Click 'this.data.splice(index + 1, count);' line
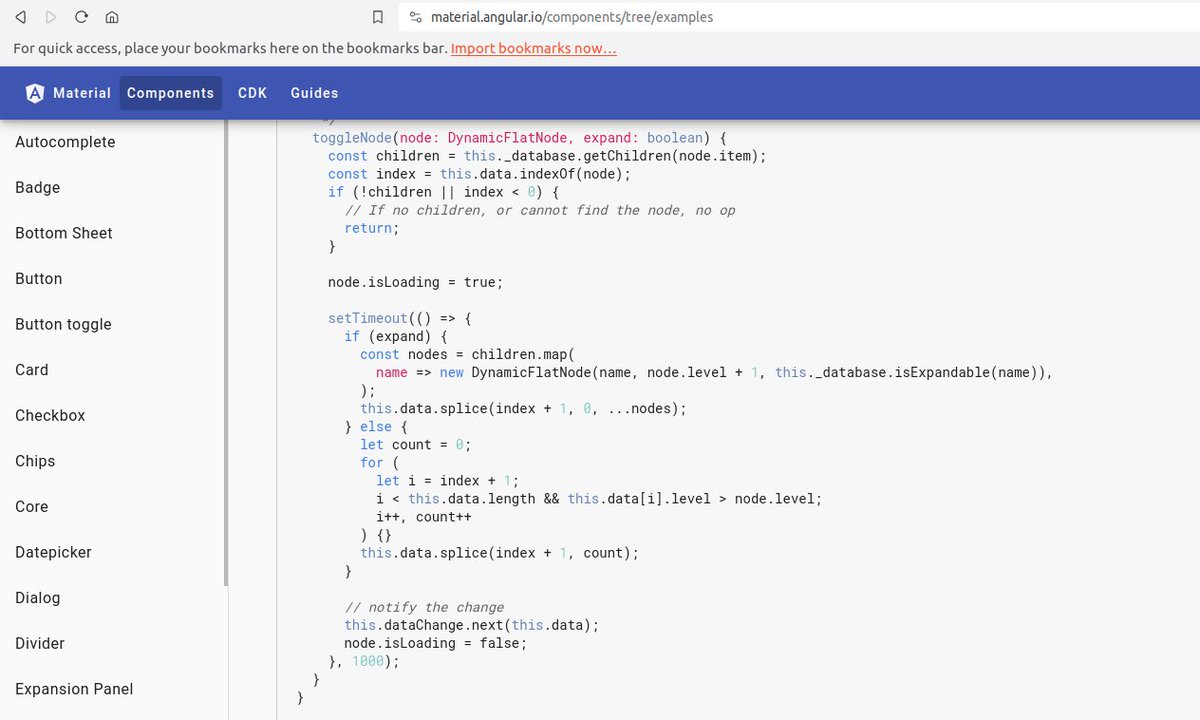1200x720 pixels. click(499, 552)
